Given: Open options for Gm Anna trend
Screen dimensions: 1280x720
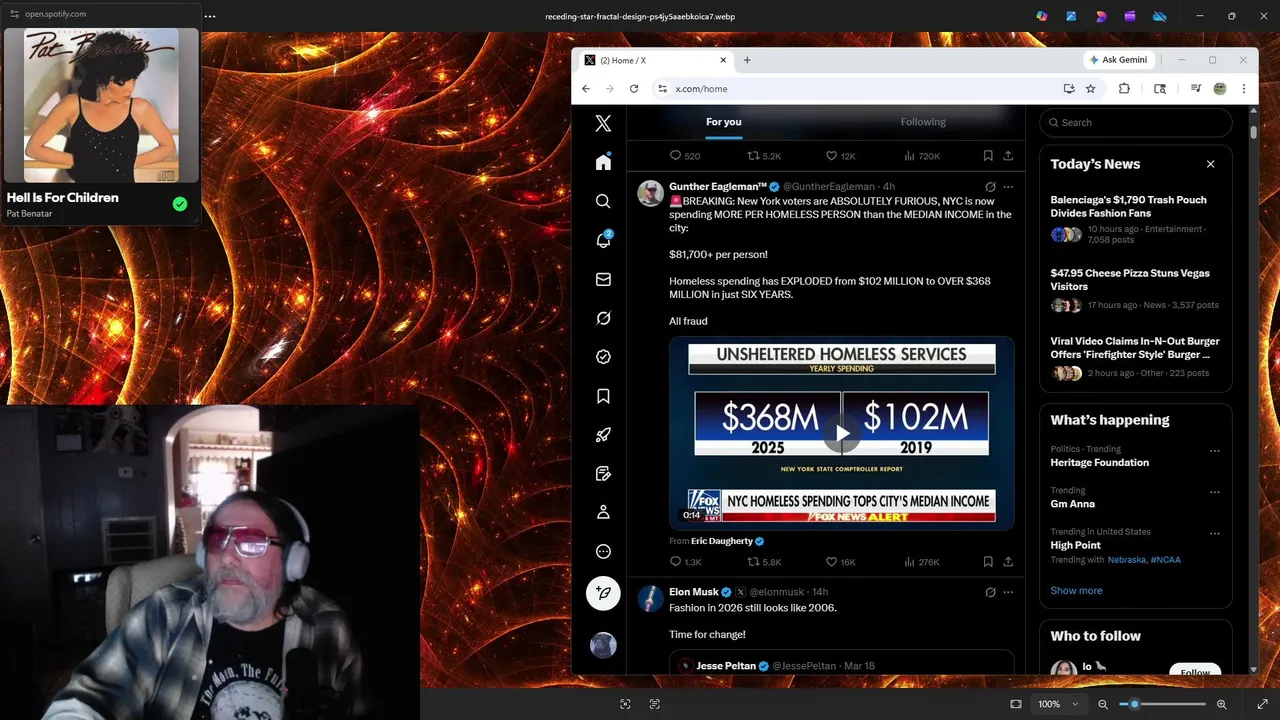Looking at the screenshot, I should [x=1215, y=492].
